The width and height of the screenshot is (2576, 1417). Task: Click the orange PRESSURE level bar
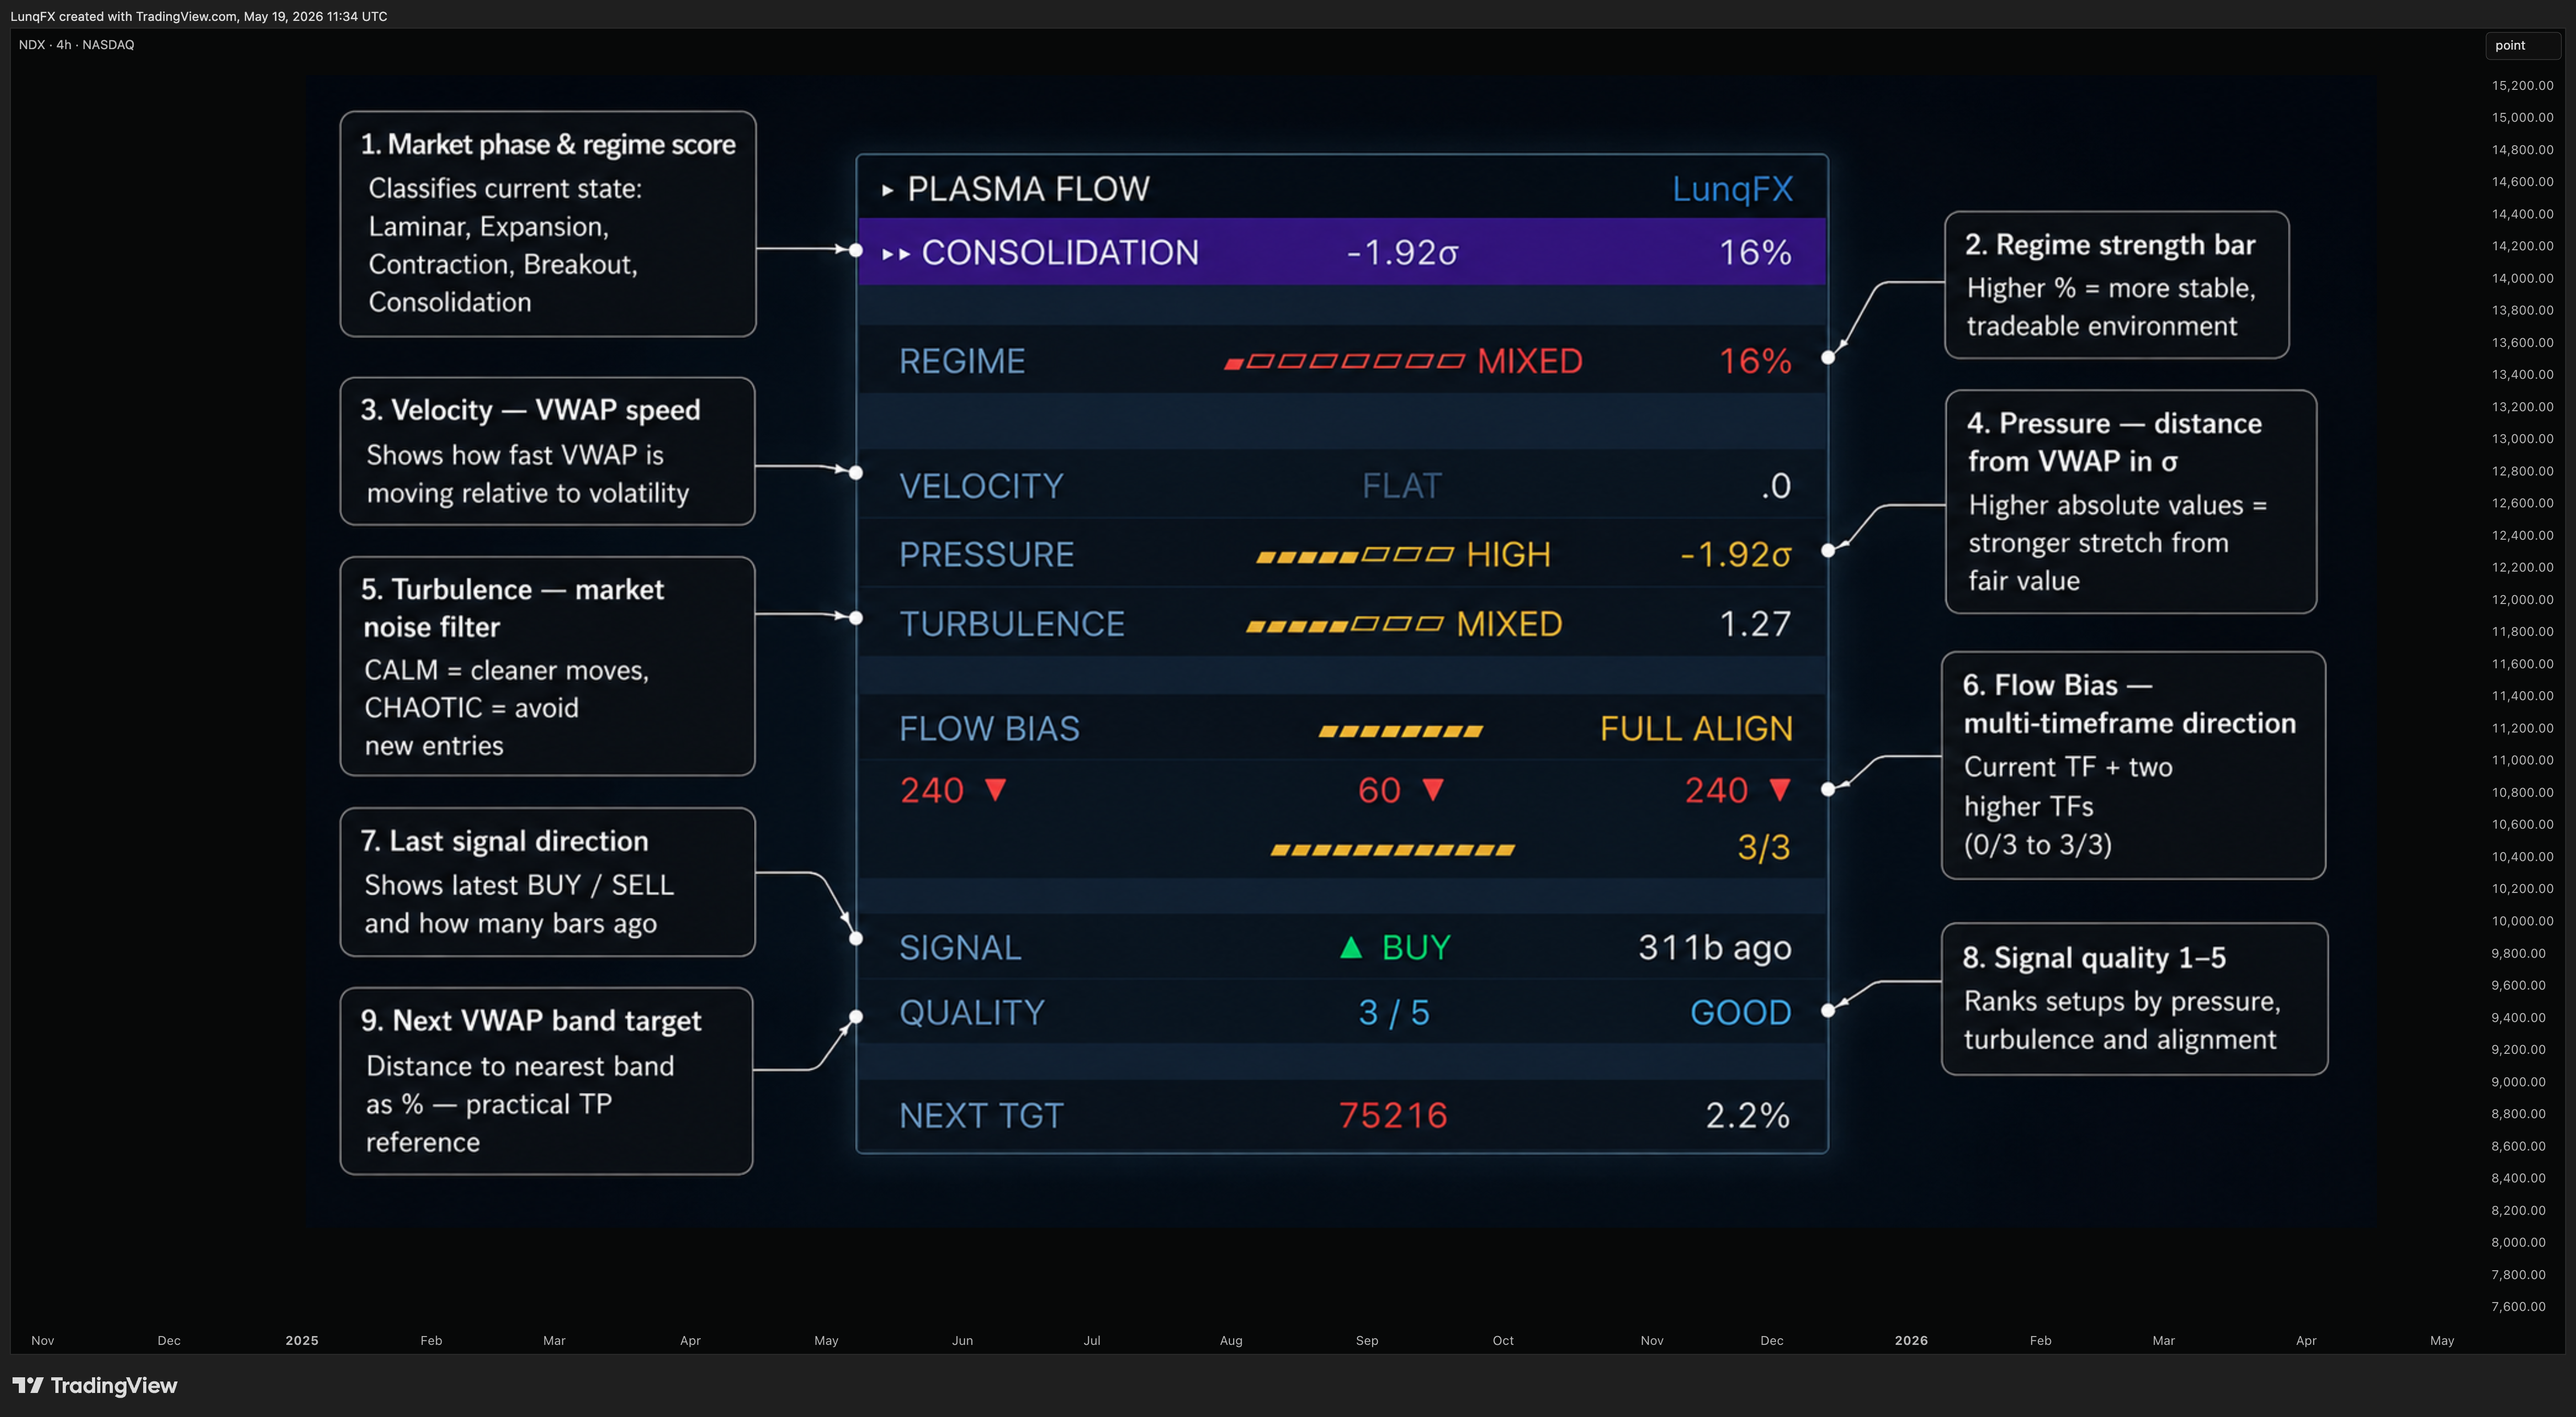[x=1355, y=555]
